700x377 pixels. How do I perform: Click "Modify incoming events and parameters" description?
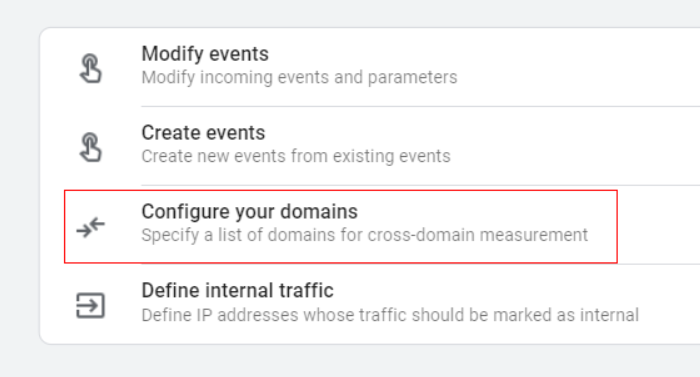click(299, 78)
